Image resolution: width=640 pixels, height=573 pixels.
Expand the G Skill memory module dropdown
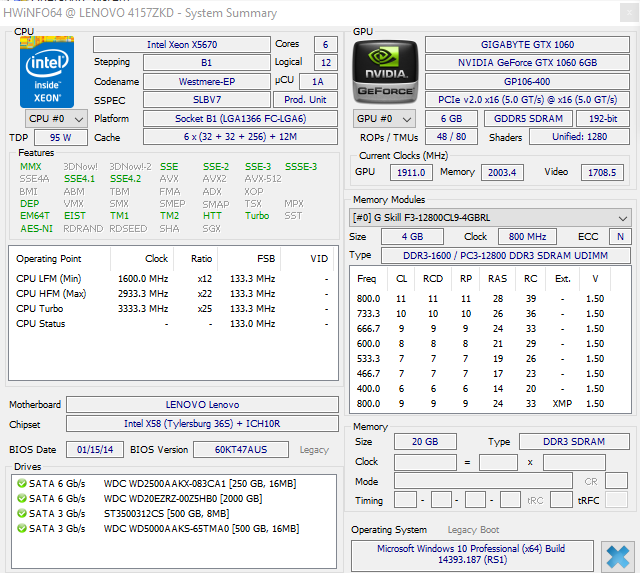click(x=490, y=217)
